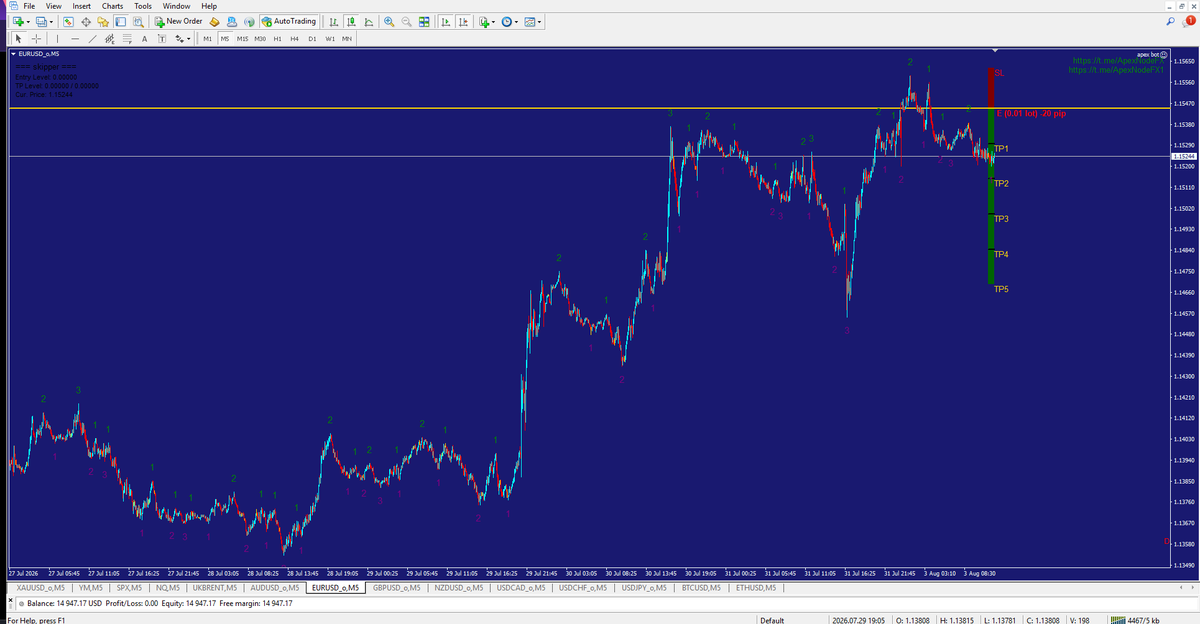Select the arrows objects tool

(x=179, y=39)
